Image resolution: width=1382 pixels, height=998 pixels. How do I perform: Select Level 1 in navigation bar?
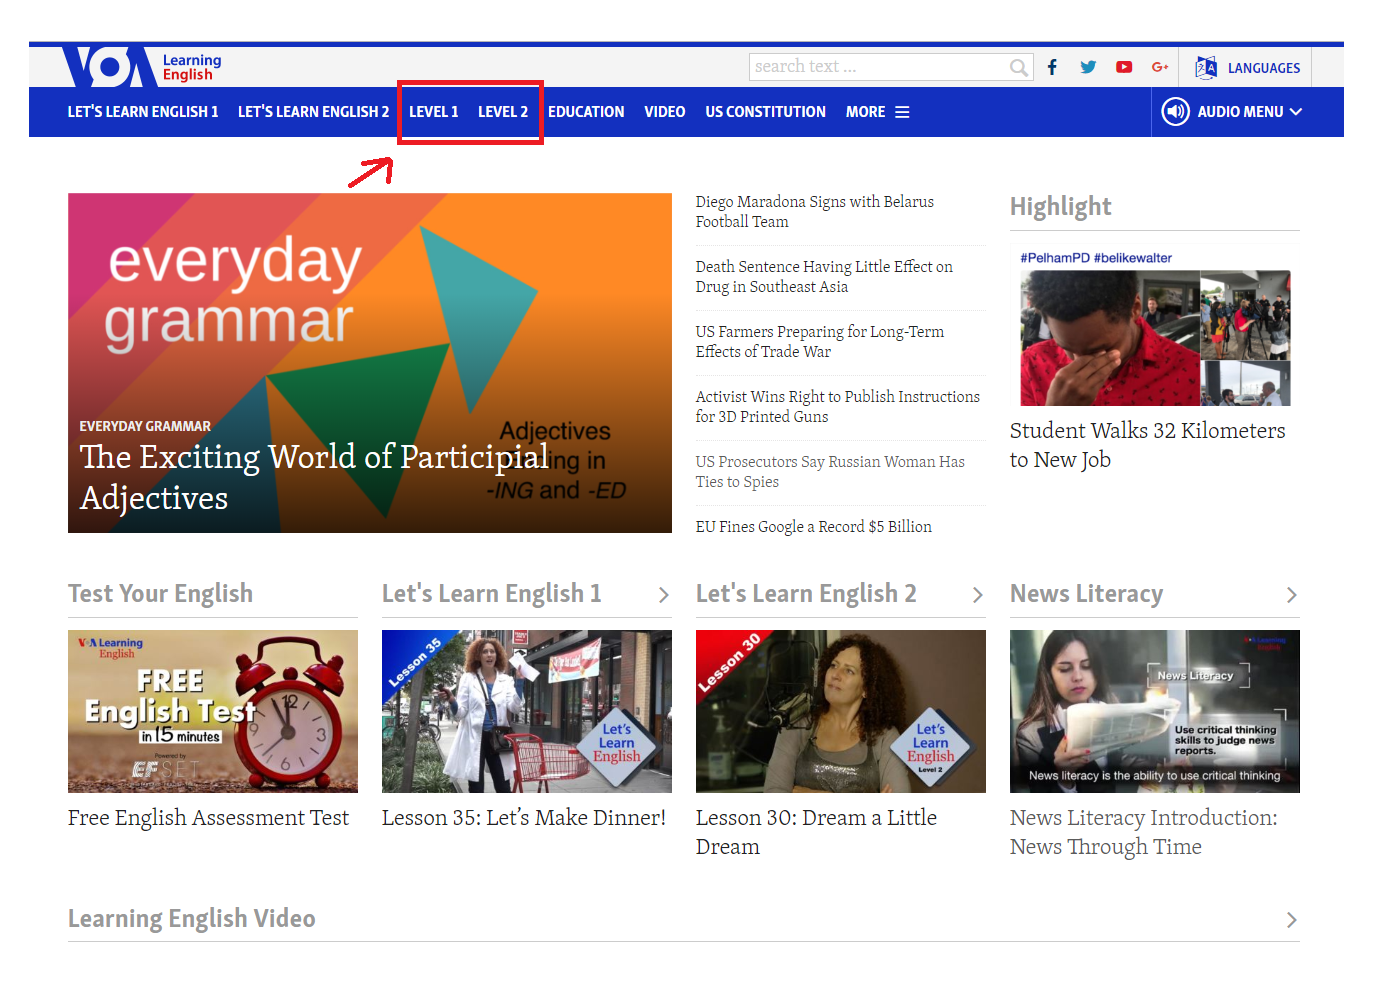point(433,112)
